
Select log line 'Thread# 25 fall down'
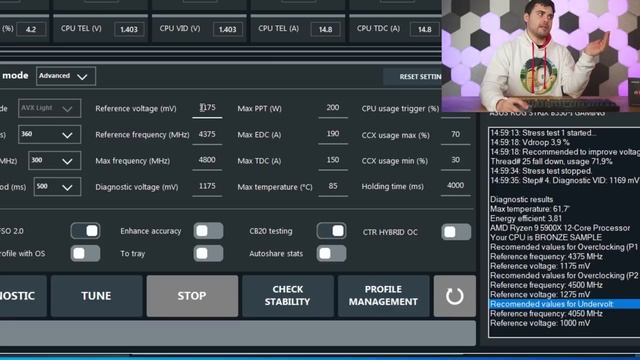pyautogui.click(x=551, y=162)
